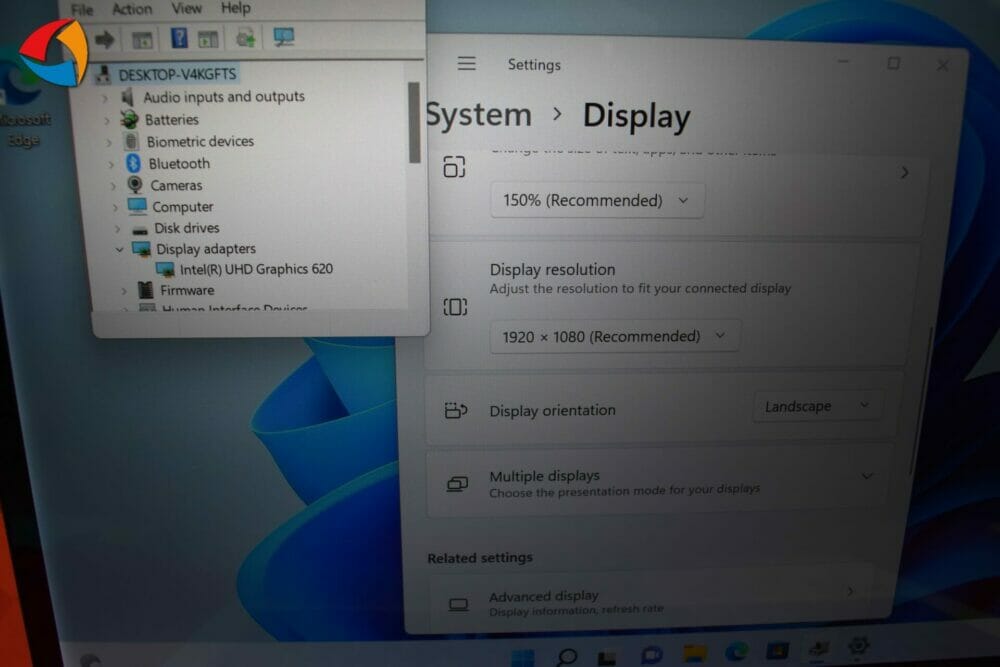Open File Explorer from the taskbar
The height and width of the screenshot is (667, 1000).
coord(695,653)
